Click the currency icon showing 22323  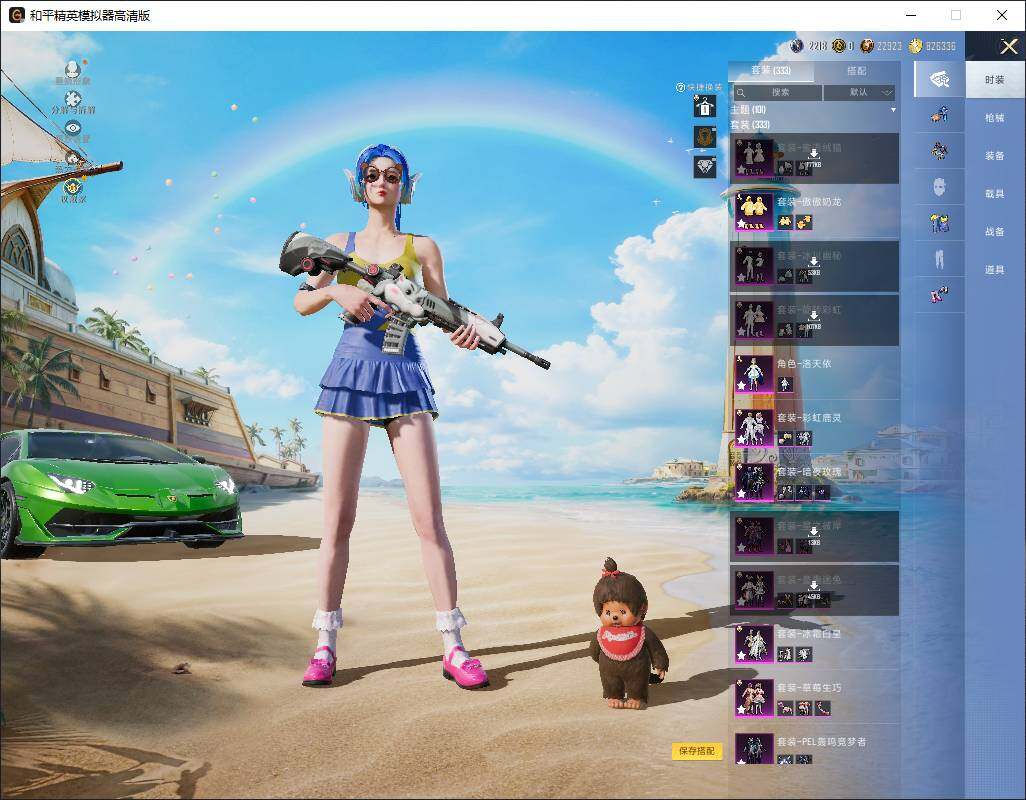point(867,46)
